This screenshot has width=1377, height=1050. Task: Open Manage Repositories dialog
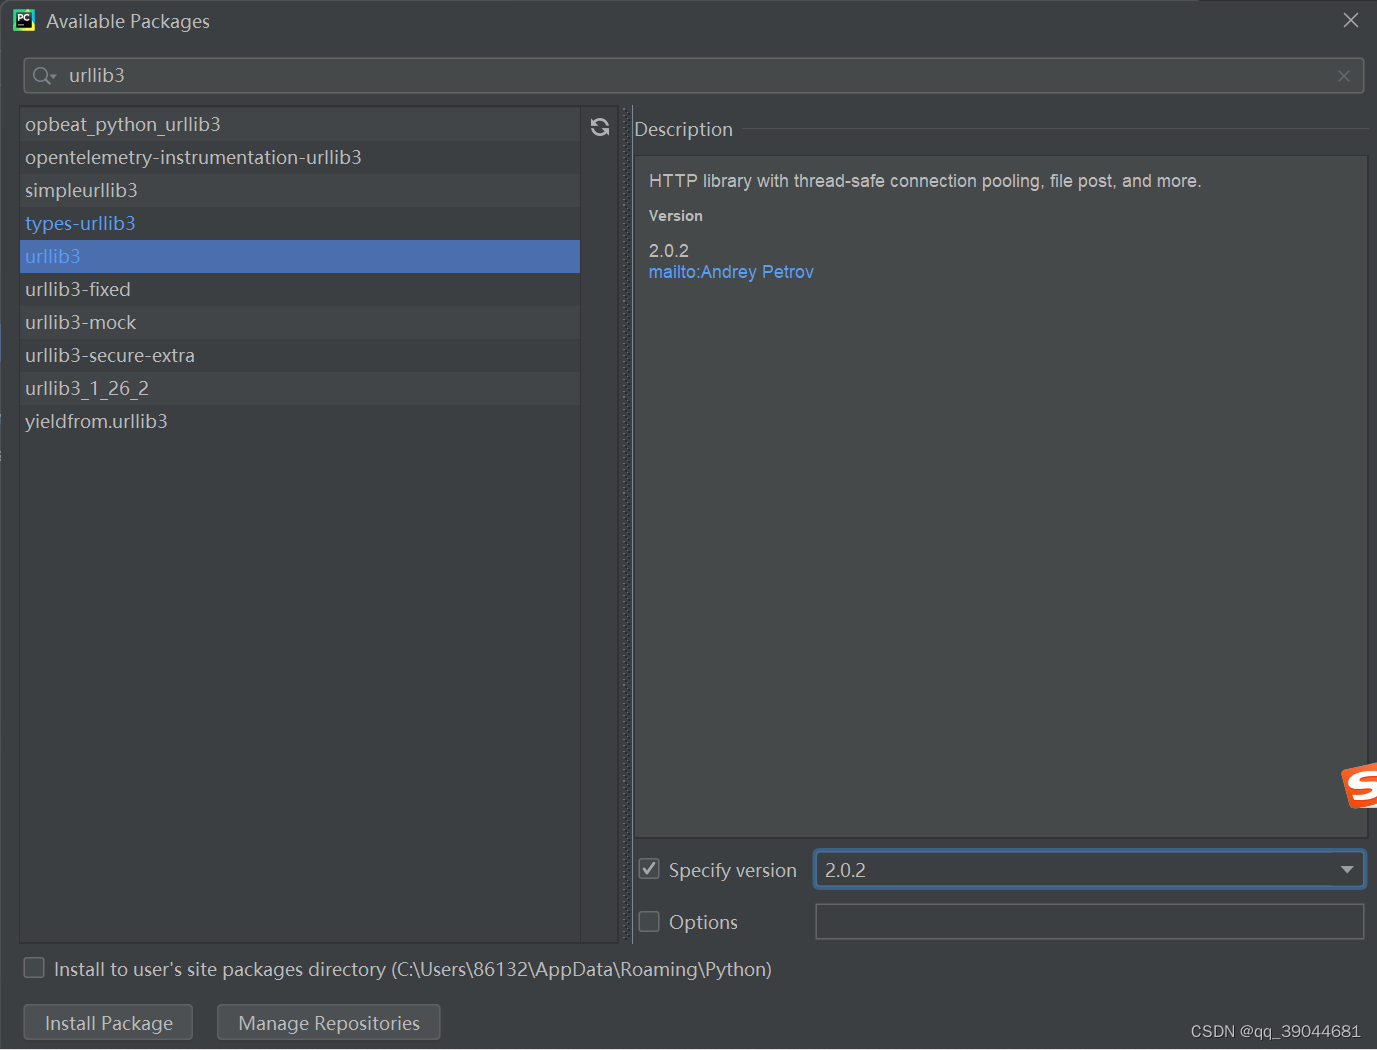pyautogui.click(x=328, y=1022)
